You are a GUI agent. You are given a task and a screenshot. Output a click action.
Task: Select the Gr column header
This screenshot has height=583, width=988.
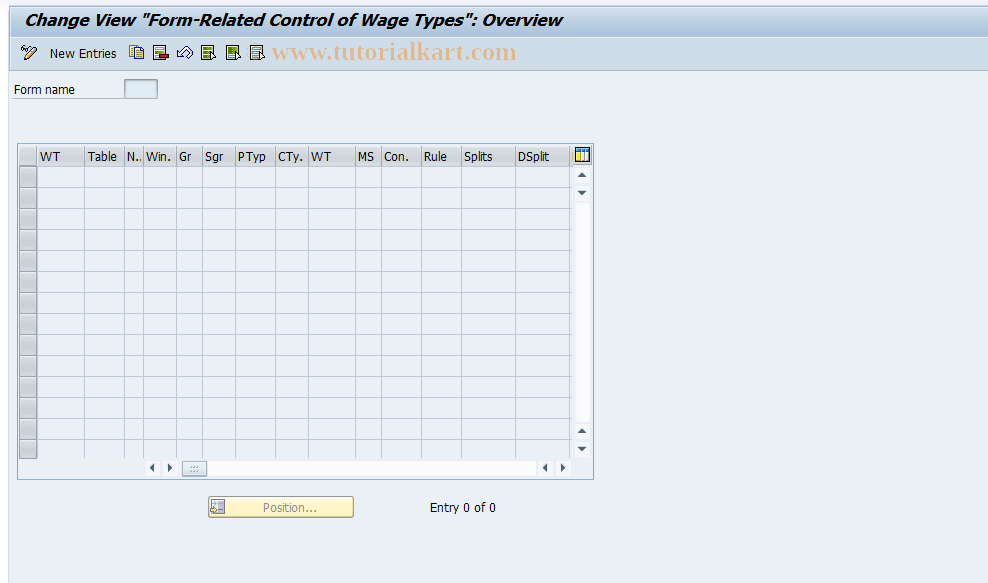click(x=189, y=156)
